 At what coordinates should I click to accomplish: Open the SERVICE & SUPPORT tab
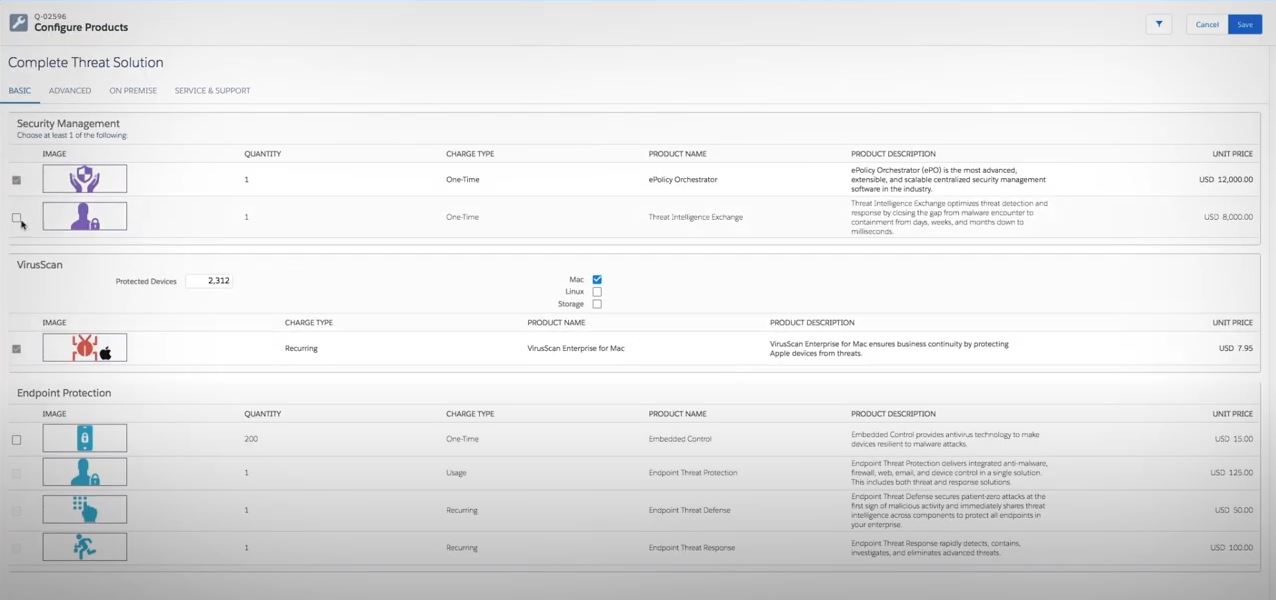(213, 90)
